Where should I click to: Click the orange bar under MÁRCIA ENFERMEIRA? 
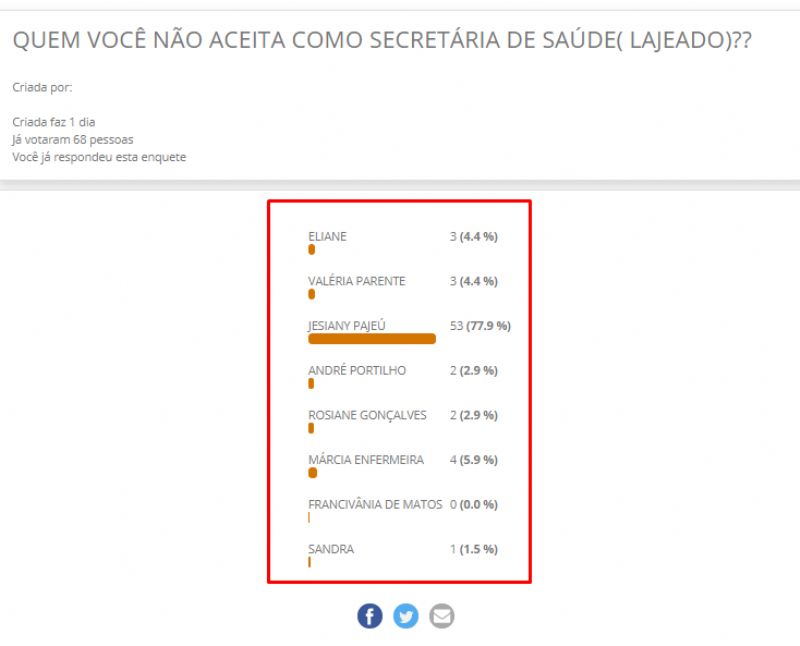coord(312,473)
